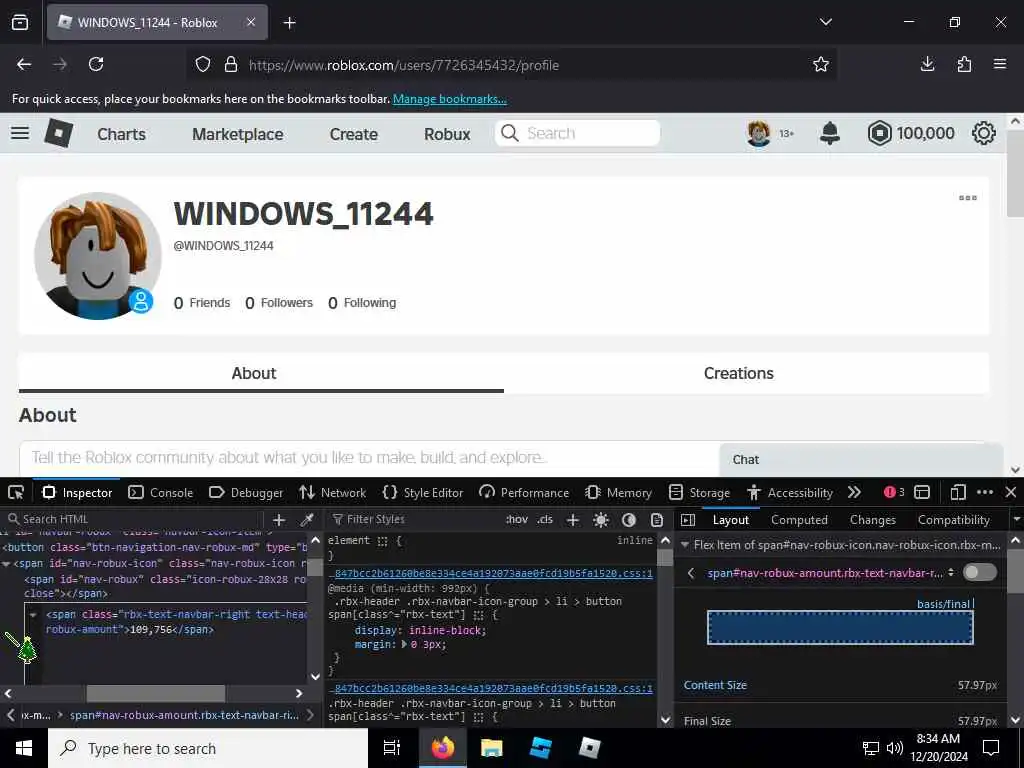Show more DevTools tabs chevron

point(854,492)
